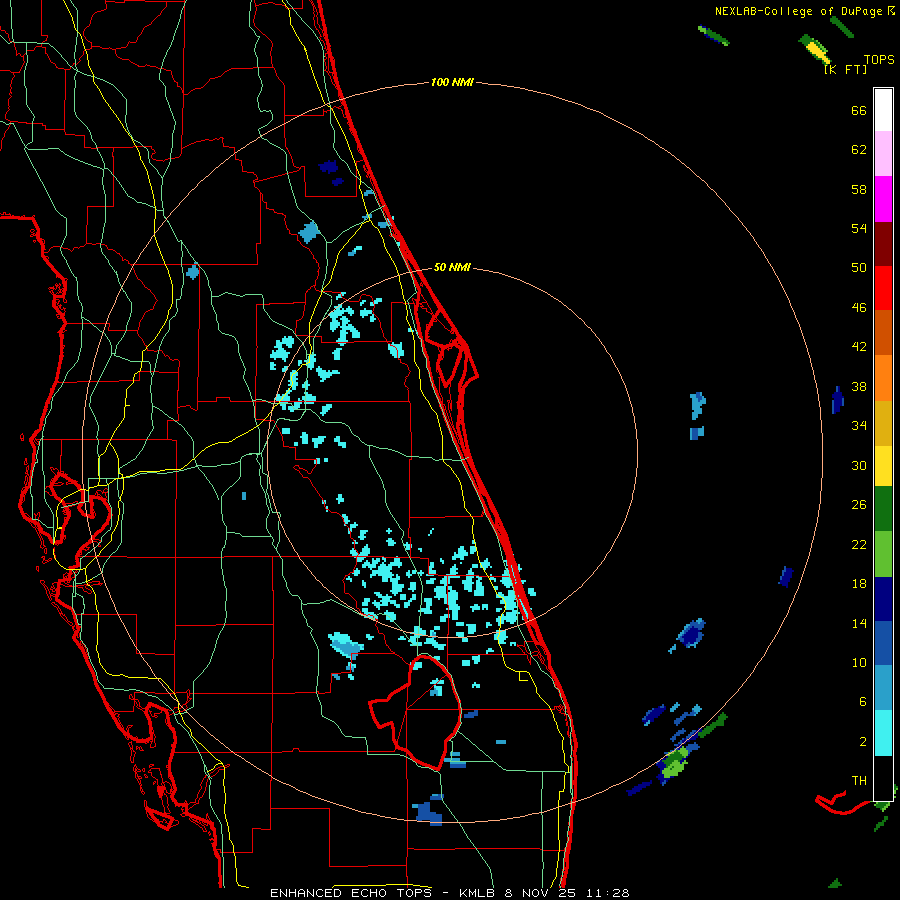Click the legend value 46
Image resolution: width=900 pixels, height=900 pixels.
(x=859, y=307)
